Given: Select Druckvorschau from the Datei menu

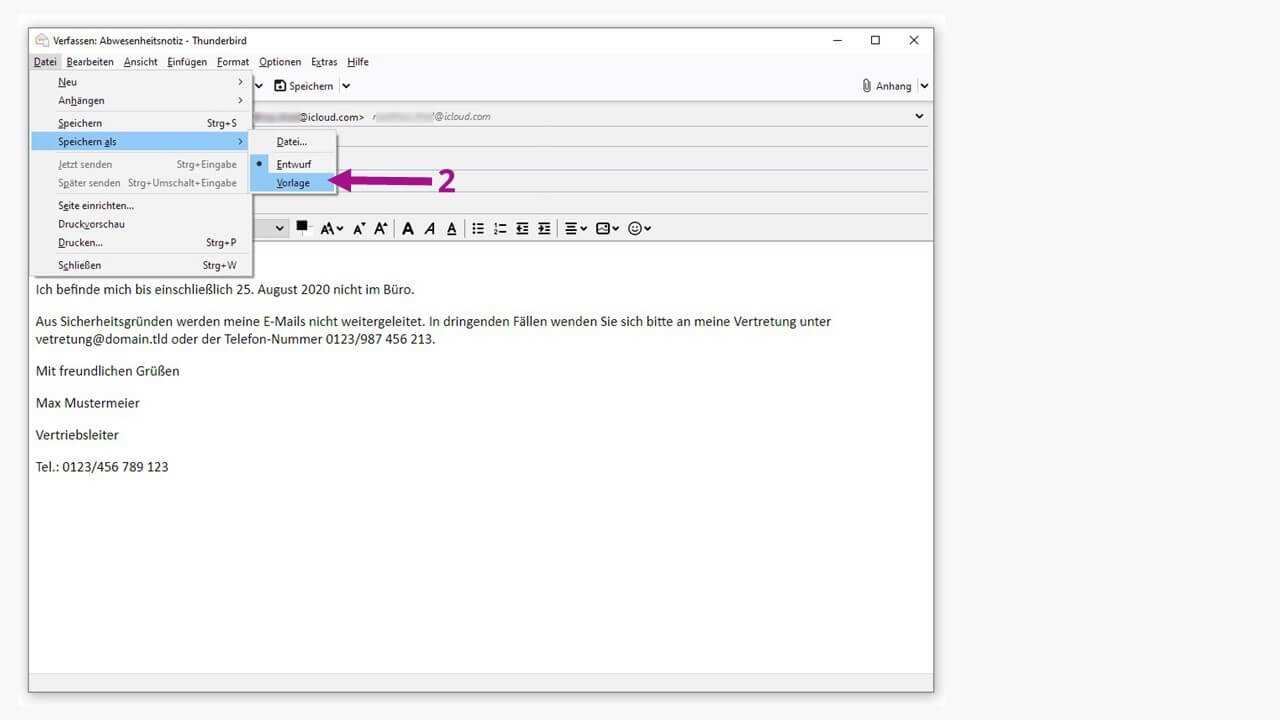Looking at the screenshot, I should coord(91,224).
